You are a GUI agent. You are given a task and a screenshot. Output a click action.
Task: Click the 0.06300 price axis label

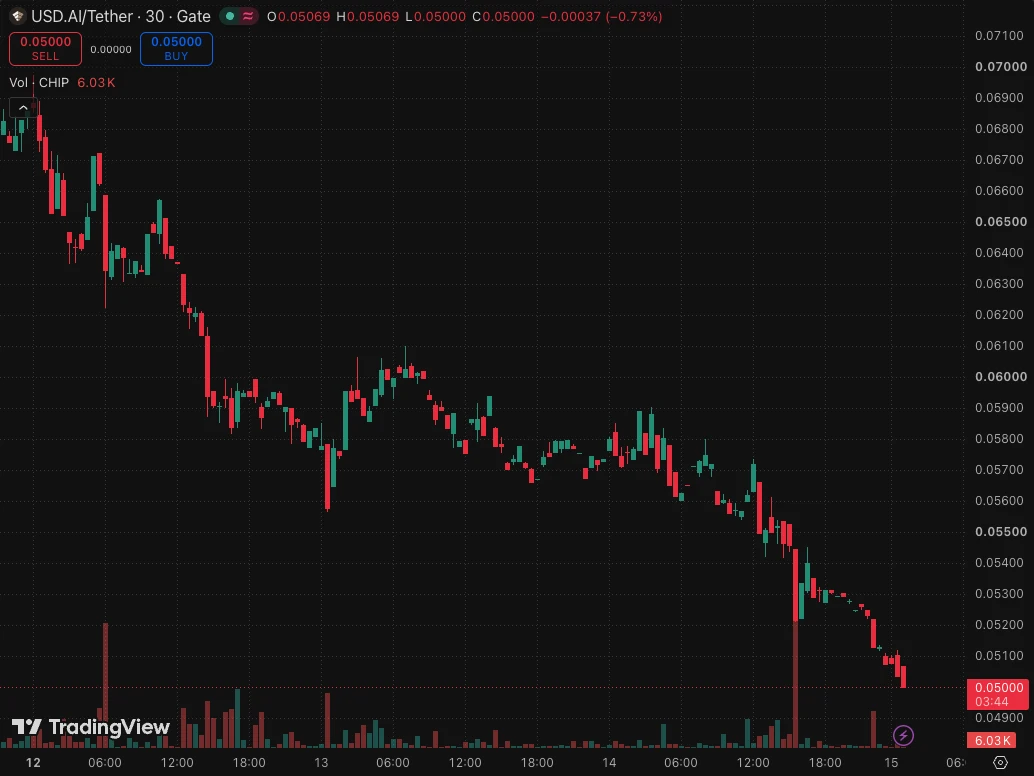pos(999,284)
